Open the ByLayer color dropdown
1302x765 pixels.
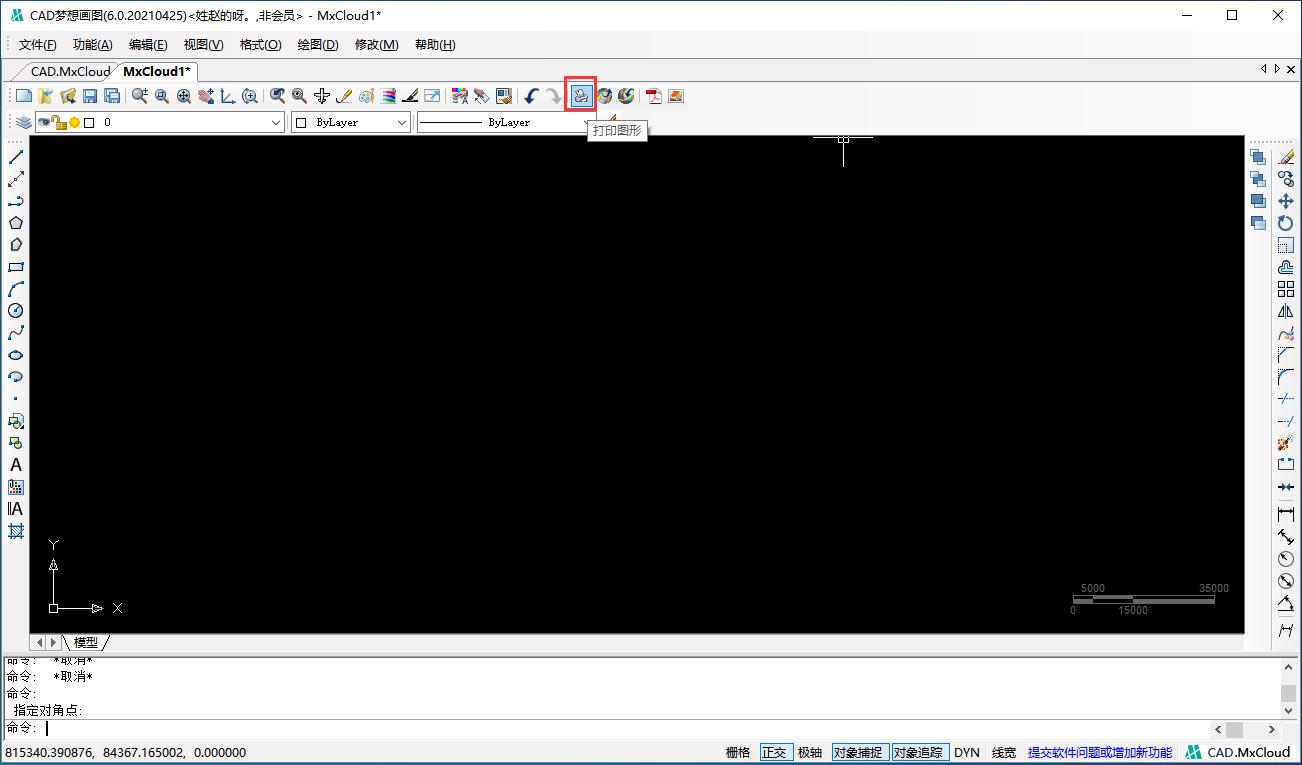click(401, 122)
